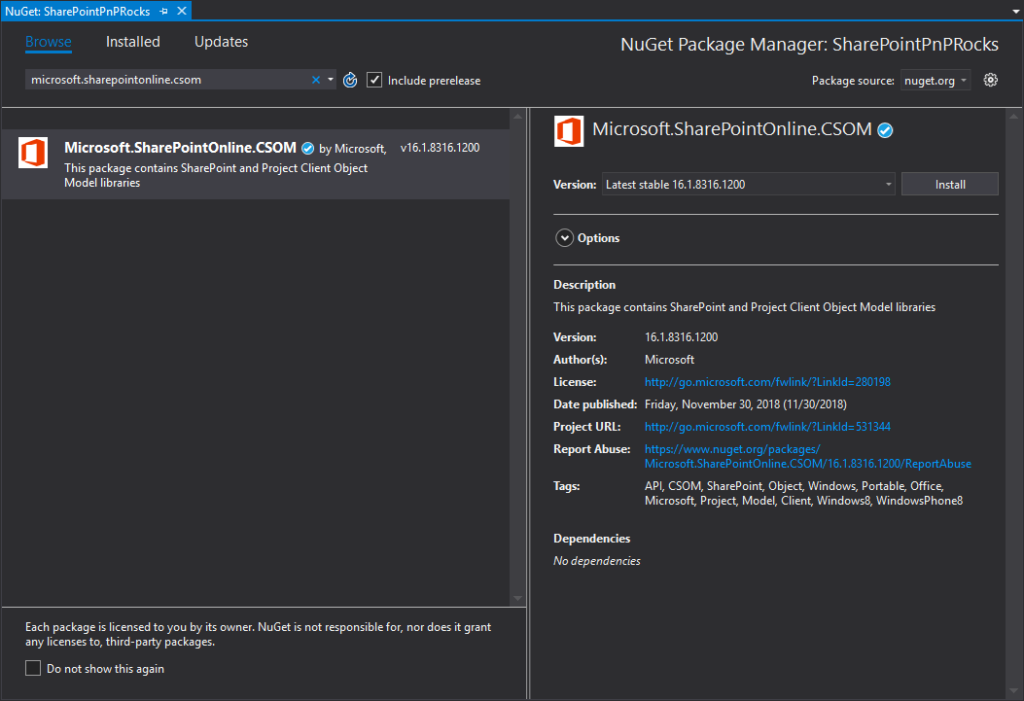Click the Office logo in the package list
The width and height of the screenshot is (1024, 701).
33,153
